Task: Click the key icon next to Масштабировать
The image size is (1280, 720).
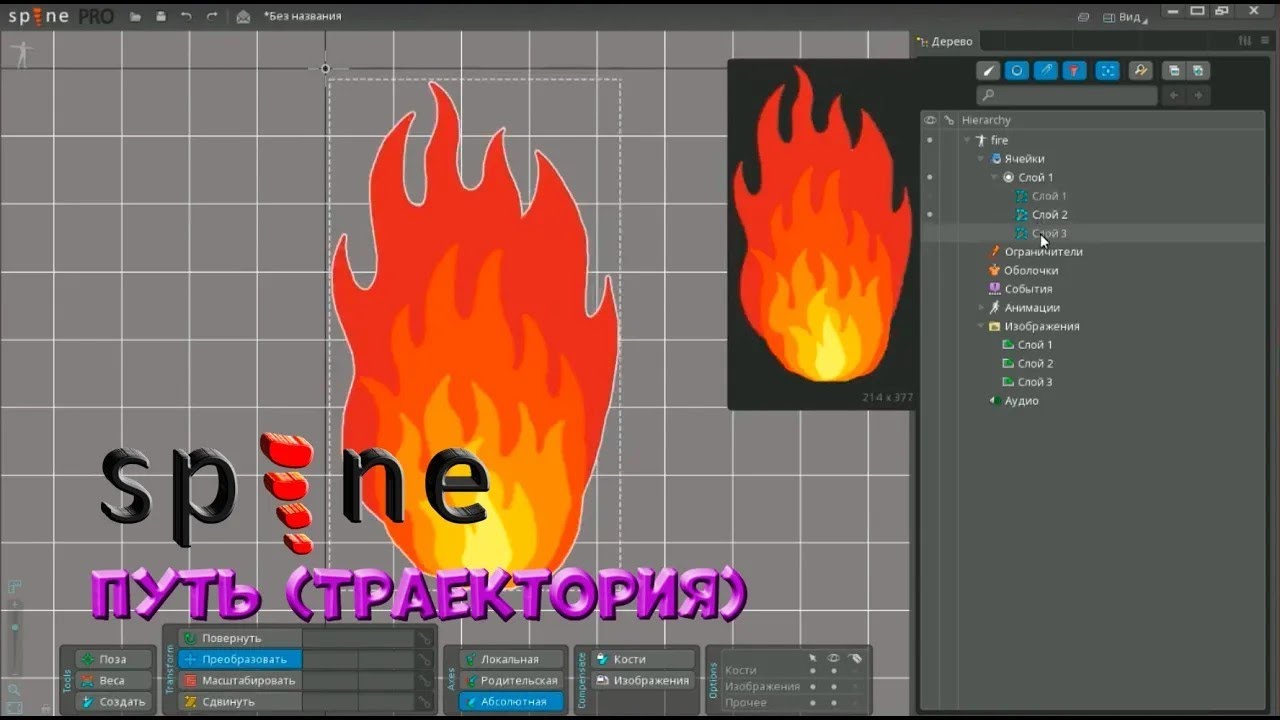Action: click(x=425, y=681)
